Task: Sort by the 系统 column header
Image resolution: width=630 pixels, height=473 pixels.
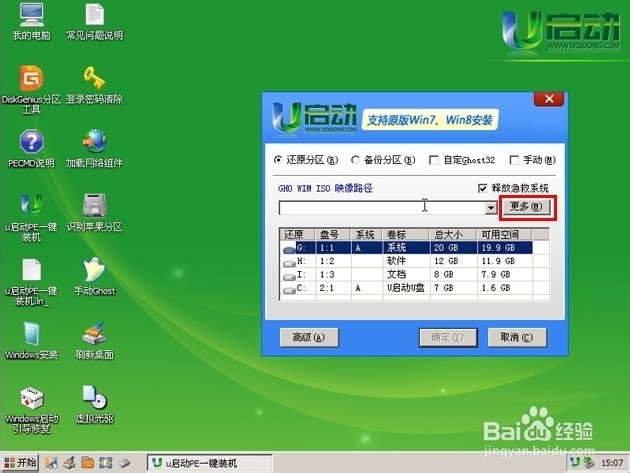Action: pos(366,234)
